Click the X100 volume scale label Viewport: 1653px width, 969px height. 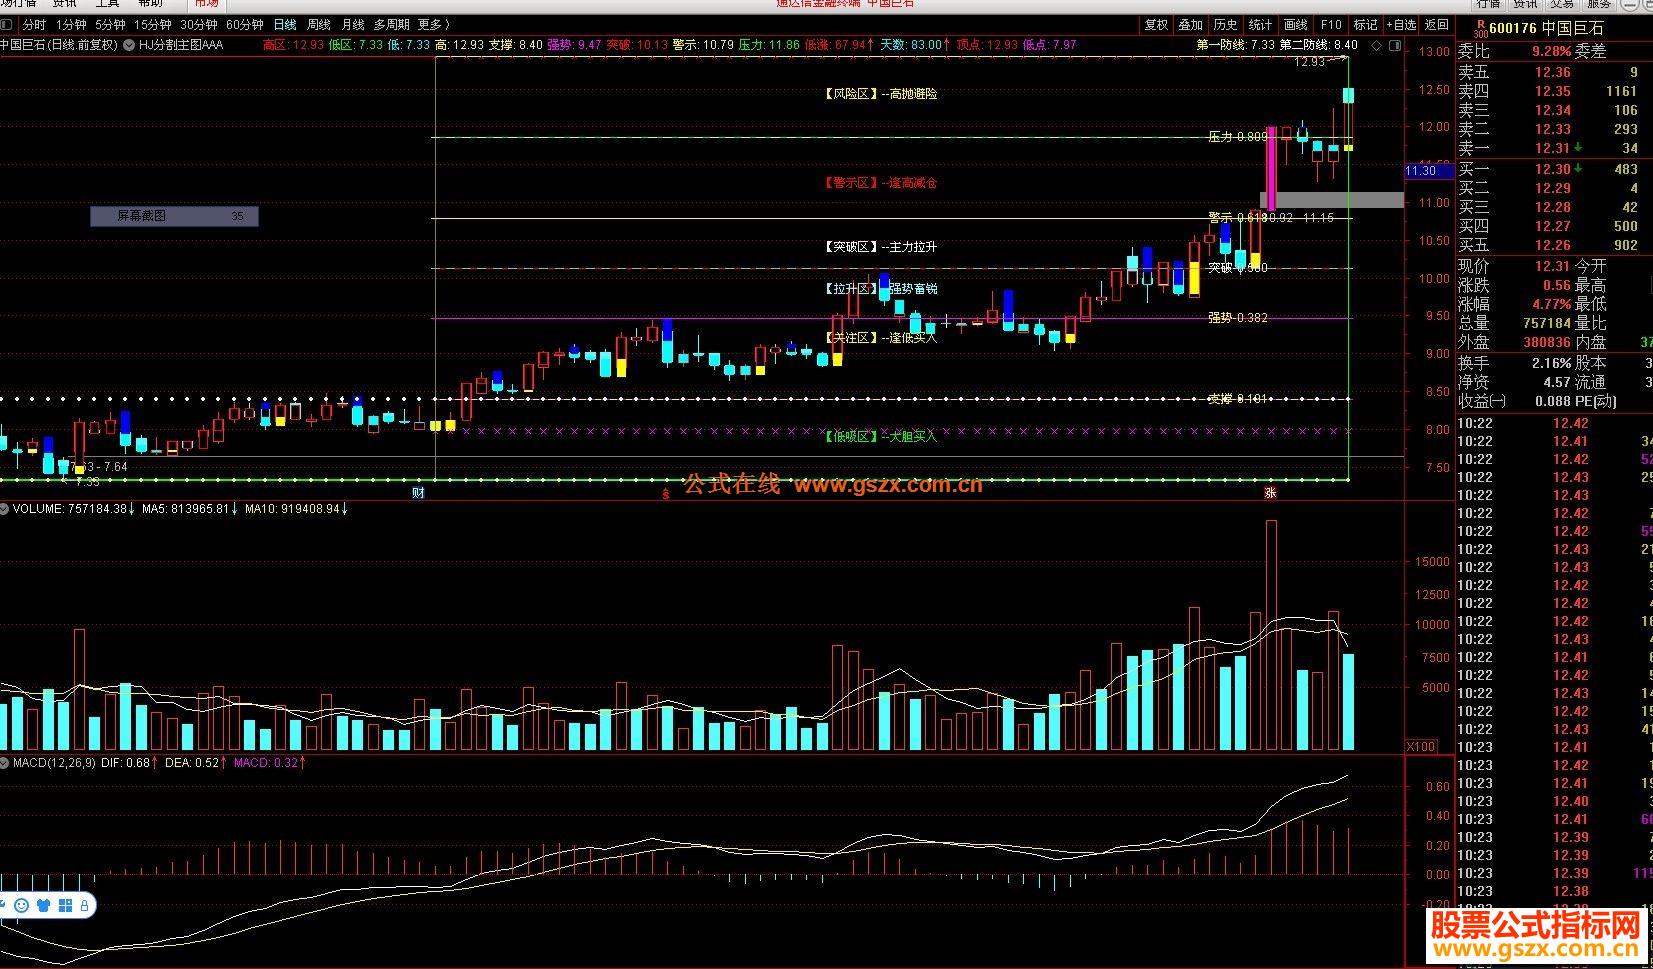click(x=1420, y=746)
